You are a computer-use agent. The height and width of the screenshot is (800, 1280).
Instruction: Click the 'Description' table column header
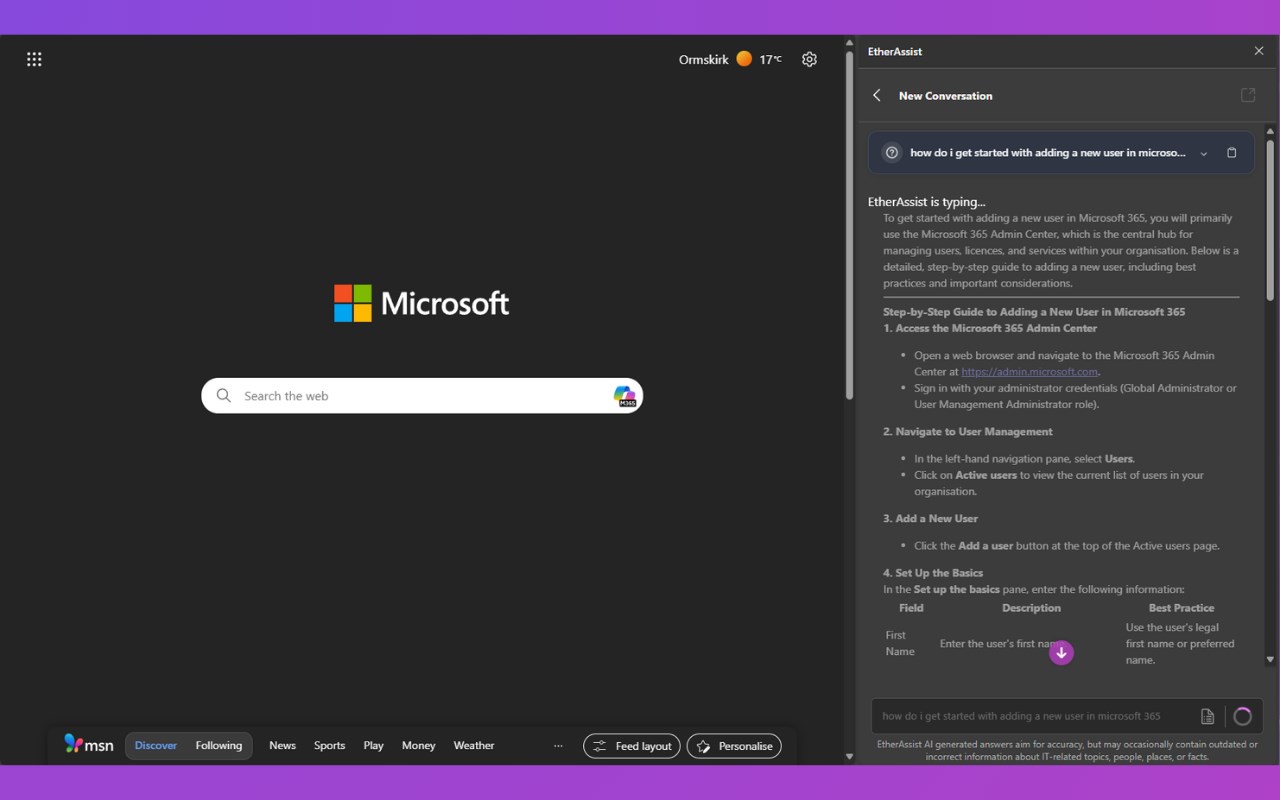point(1031,608)
